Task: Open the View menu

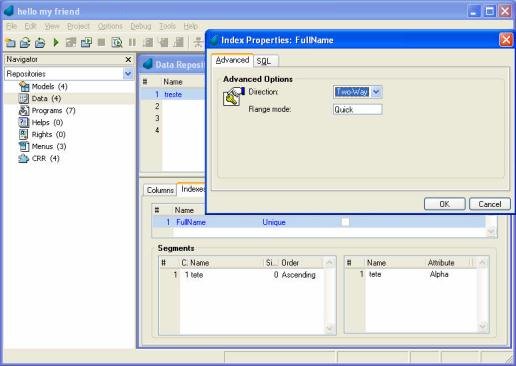Action: click(52, 26)
